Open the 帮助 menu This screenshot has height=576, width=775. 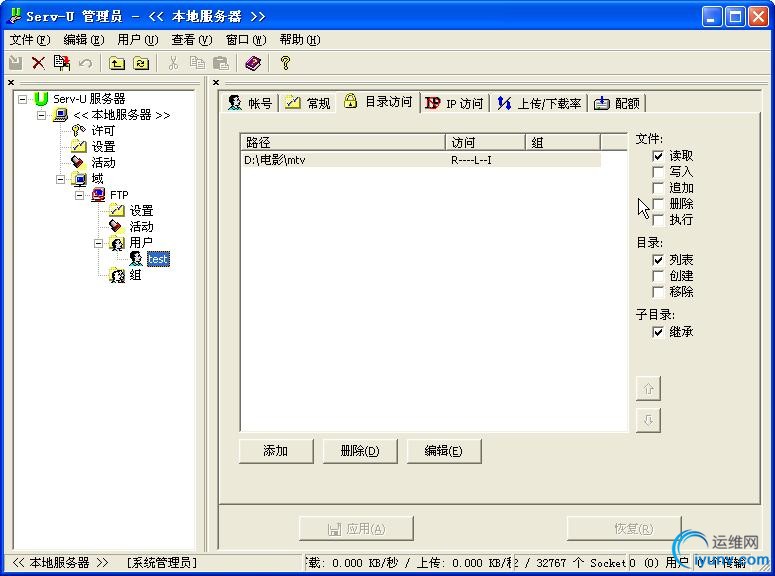300,40
